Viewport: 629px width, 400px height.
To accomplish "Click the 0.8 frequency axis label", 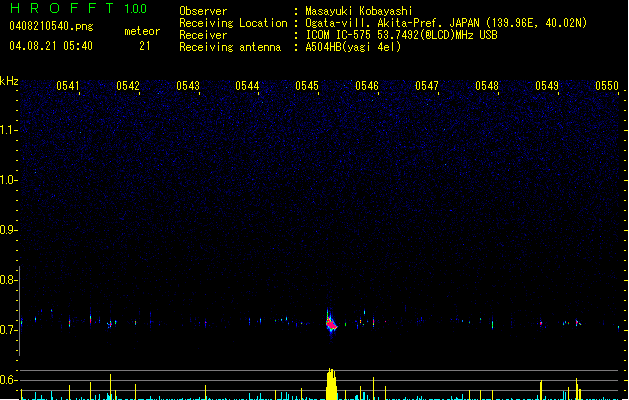I will (9, 280).
